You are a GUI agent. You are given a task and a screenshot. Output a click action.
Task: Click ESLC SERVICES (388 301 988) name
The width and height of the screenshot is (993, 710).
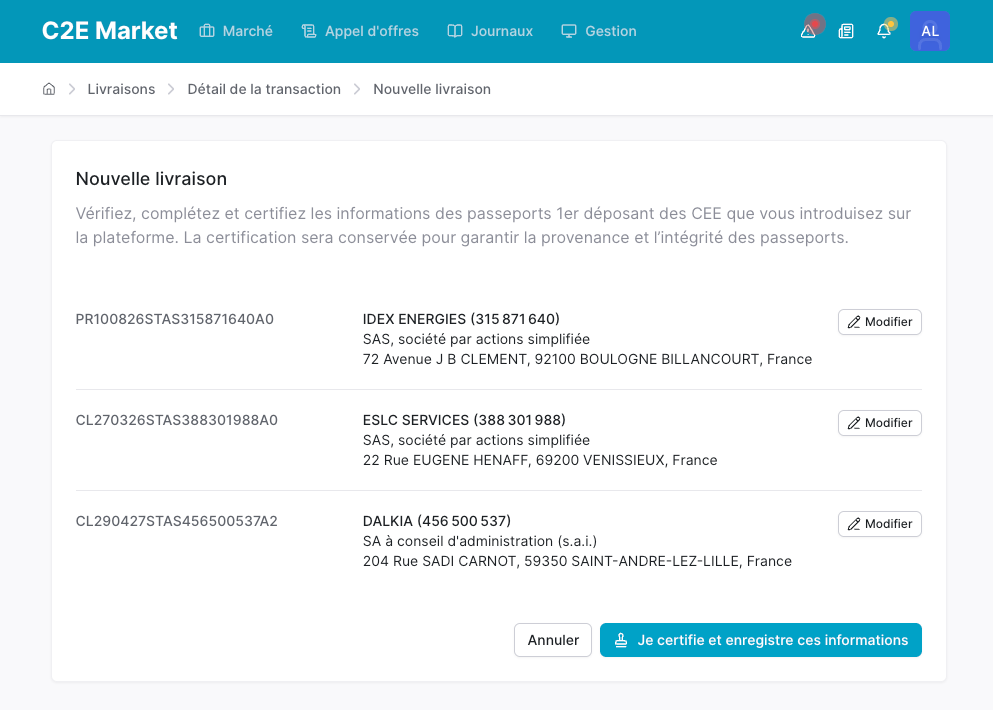click(464, 420)
